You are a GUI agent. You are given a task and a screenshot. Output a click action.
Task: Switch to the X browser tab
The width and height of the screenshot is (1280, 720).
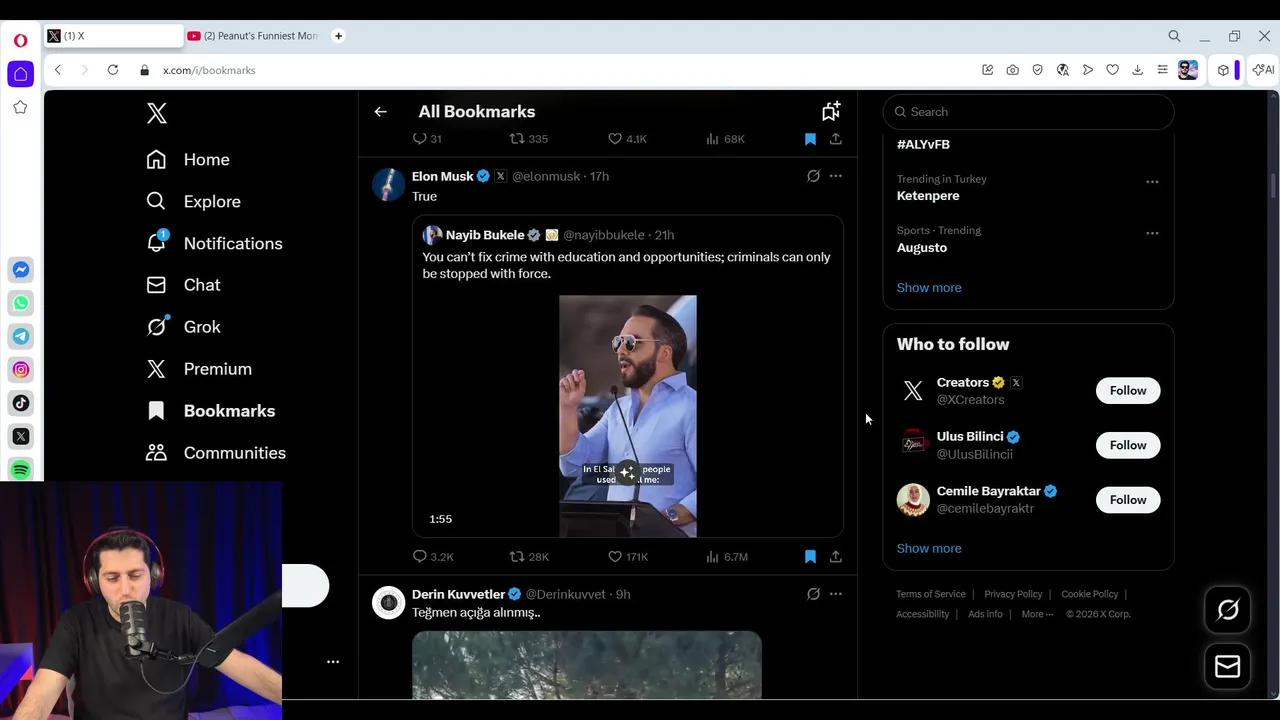(113, 36)
